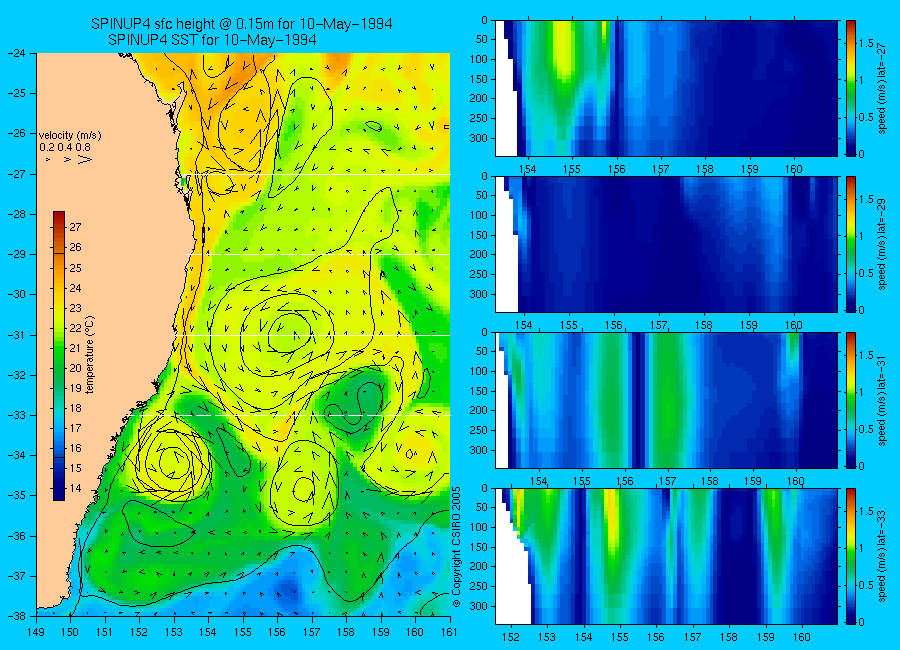
Task: Click the -38 latitude label on the map axis
Action: (16, 616)
